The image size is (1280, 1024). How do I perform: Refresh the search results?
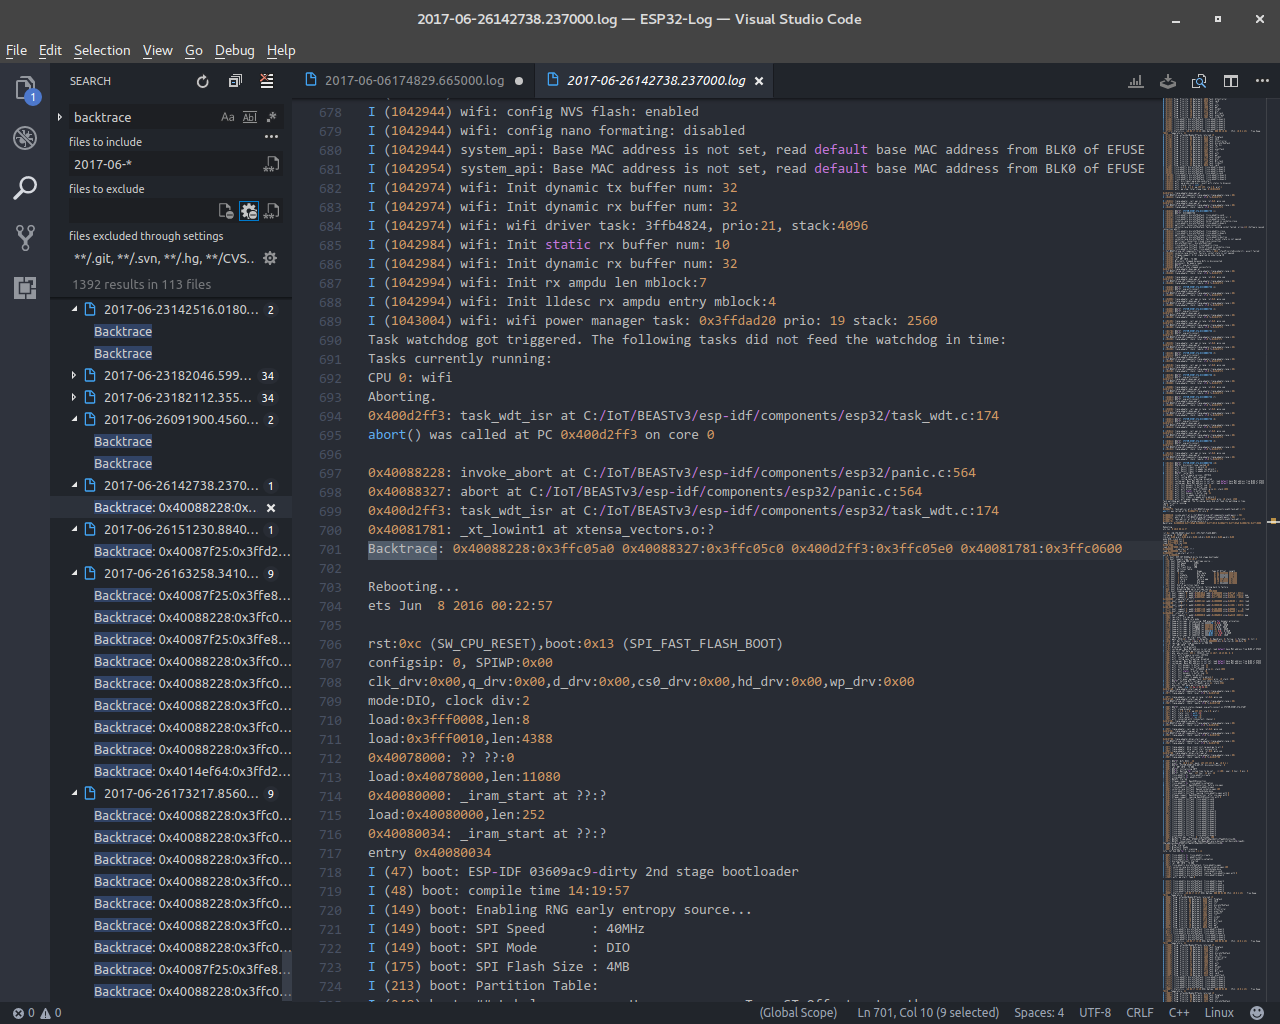coord(202,81)
